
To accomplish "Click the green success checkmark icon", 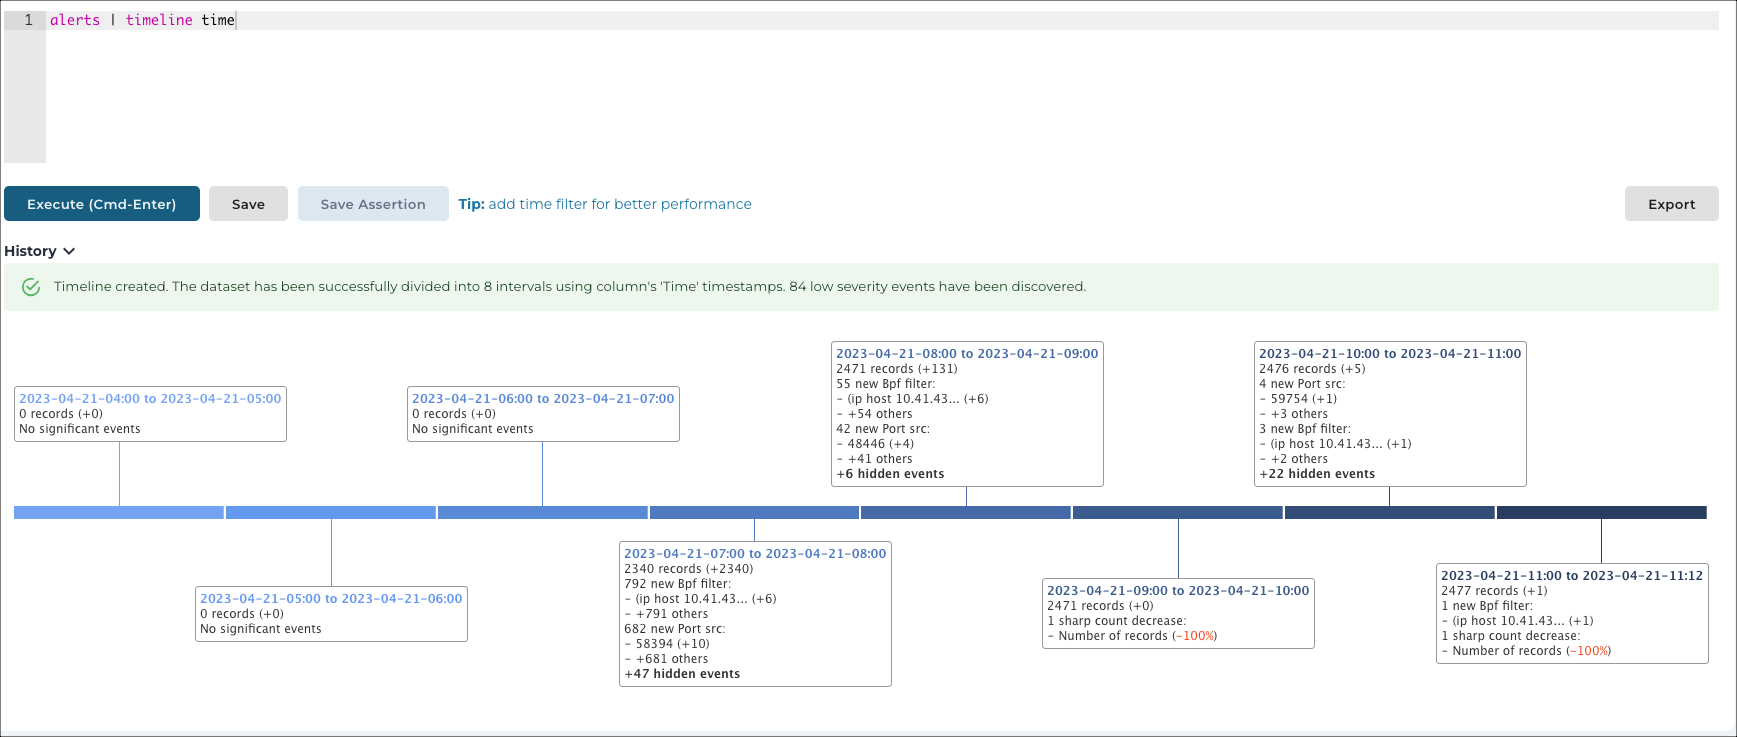I will coord(31,287).
